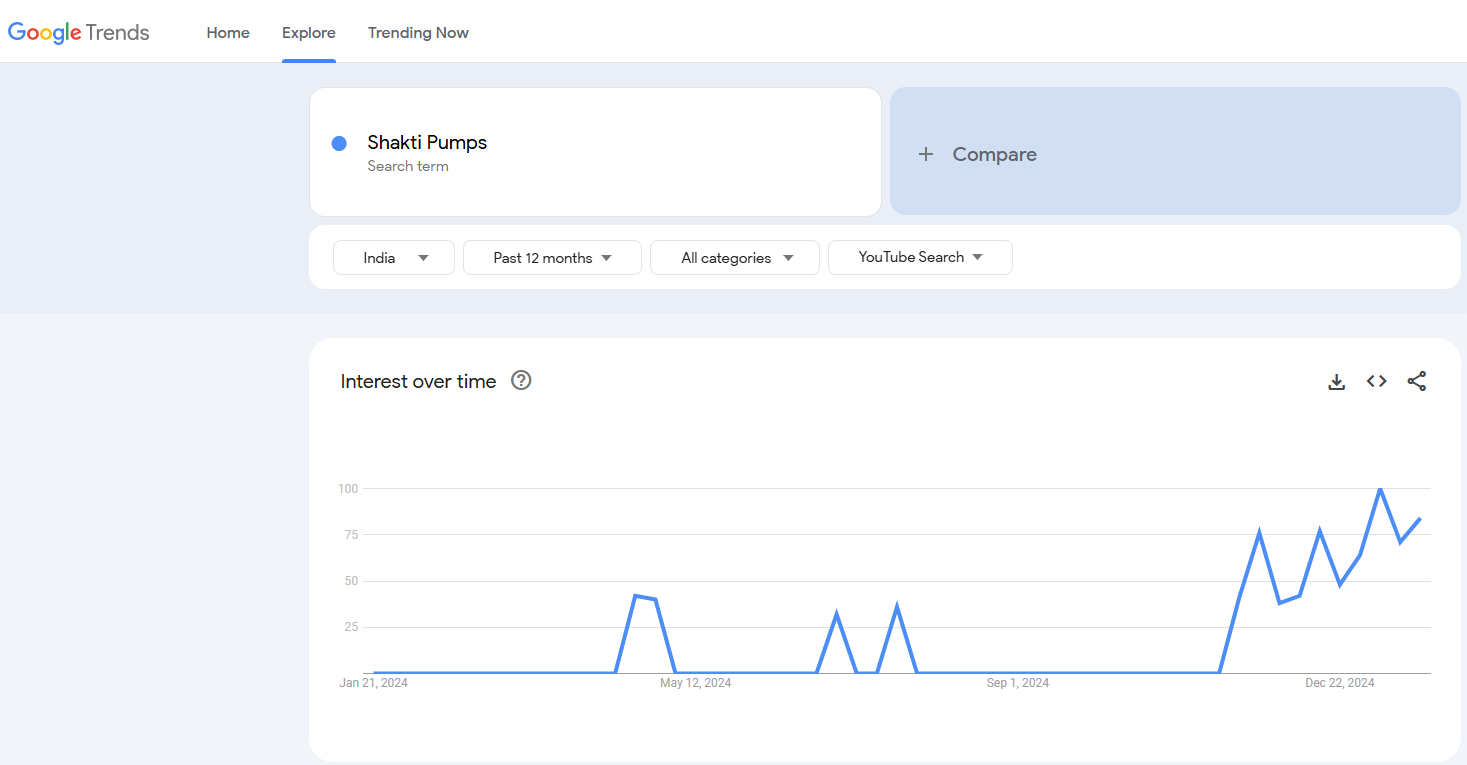1467x765 pixels.
Task: Click the embed code icon
Action: (x=1377, y=381)
